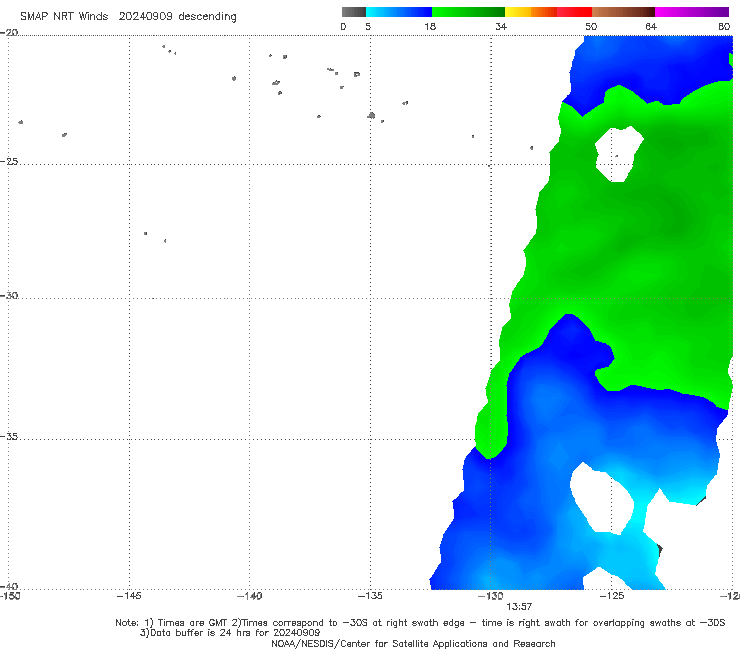Click the '-125' longitude axis label
Image resolution: width=740 pixels, height=650 pixels.
pos(612,596)
